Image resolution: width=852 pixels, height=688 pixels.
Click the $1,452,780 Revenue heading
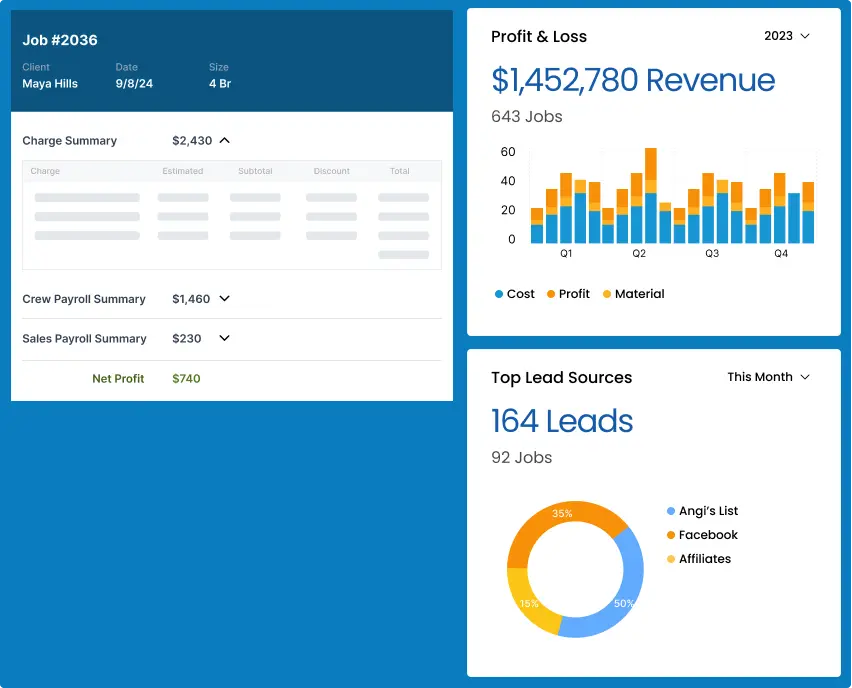pyautogui.click(x=633, y=80)
